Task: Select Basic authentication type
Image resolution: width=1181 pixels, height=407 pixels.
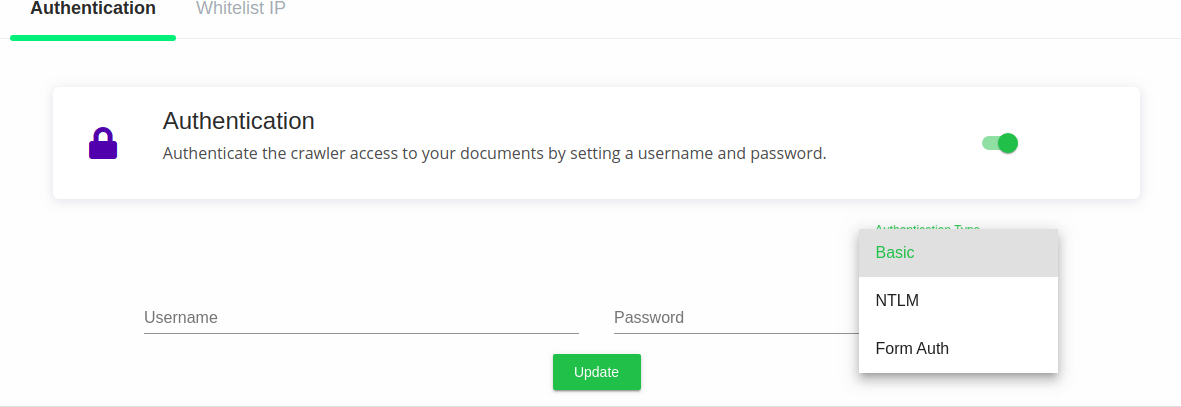Action: pos(958,252)
